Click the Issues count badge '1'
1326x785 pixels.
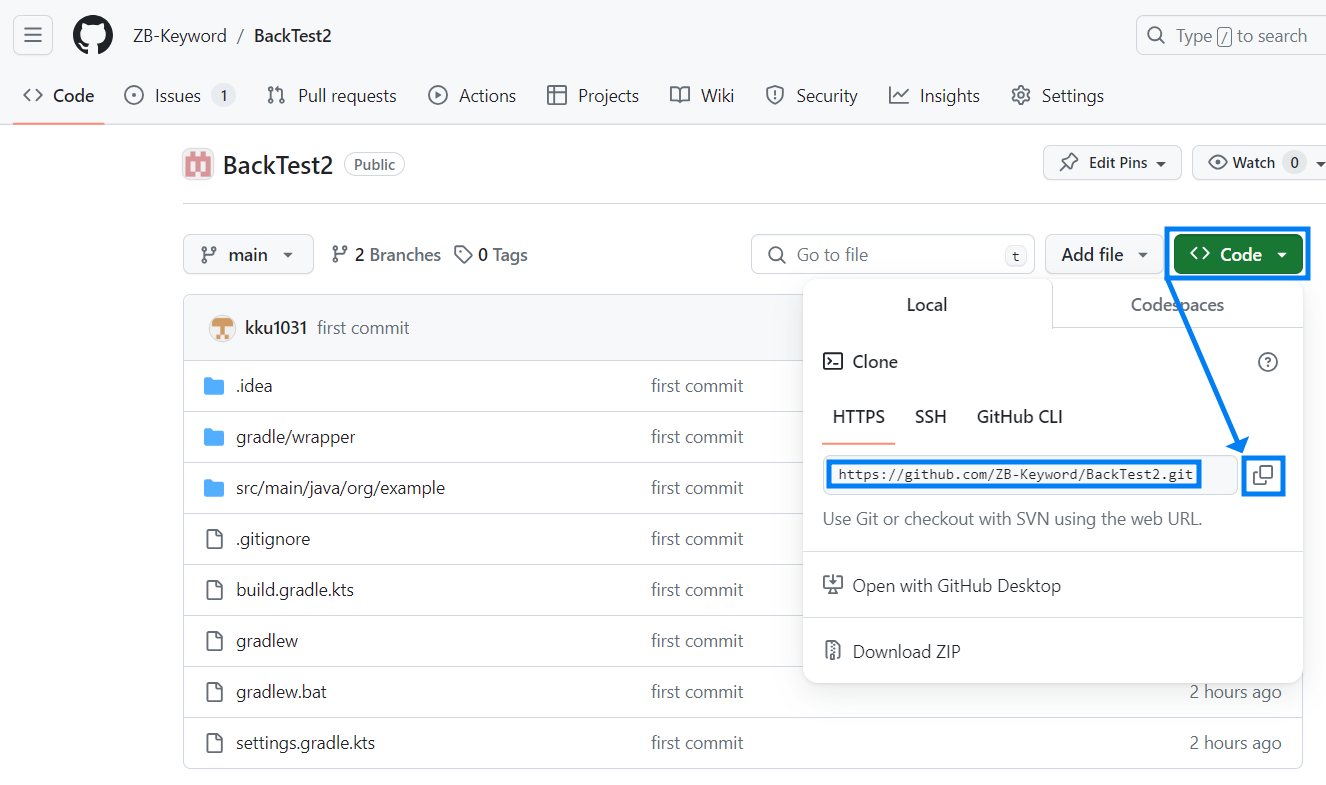coord(223,96)
